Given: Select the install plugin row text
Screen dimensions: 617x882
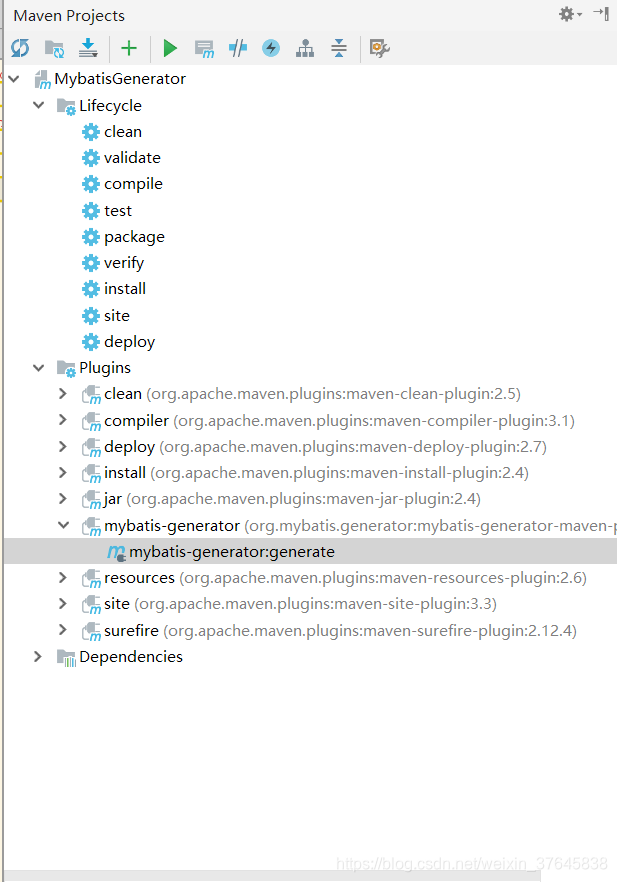Looking at the screenshot, I should point(316,472).
